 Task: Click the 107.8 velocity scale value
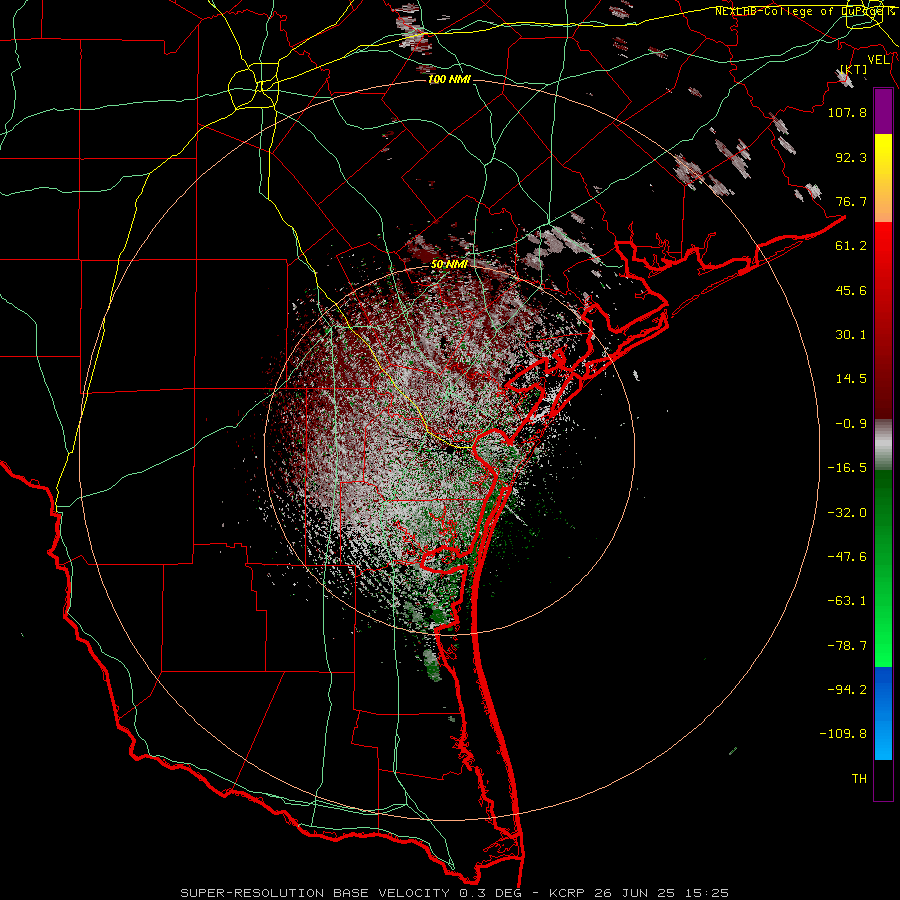[847, 112]
